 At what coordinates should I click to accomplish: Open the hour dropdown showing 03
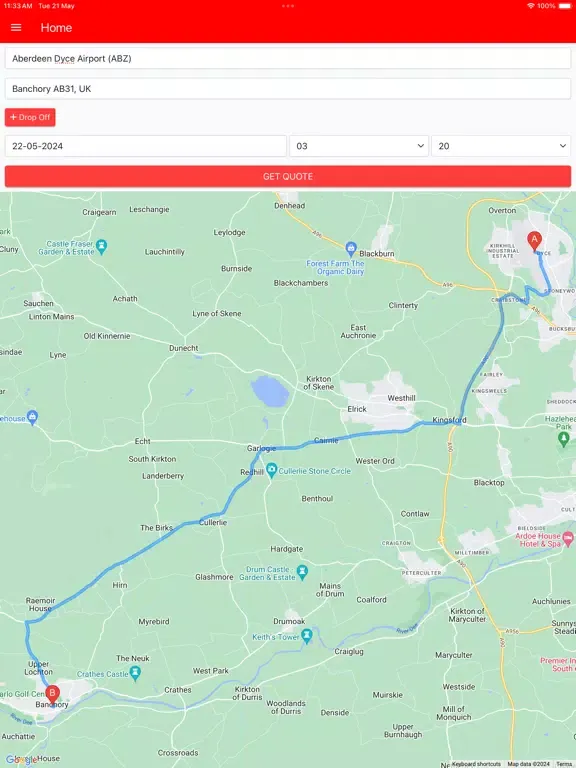359,146
